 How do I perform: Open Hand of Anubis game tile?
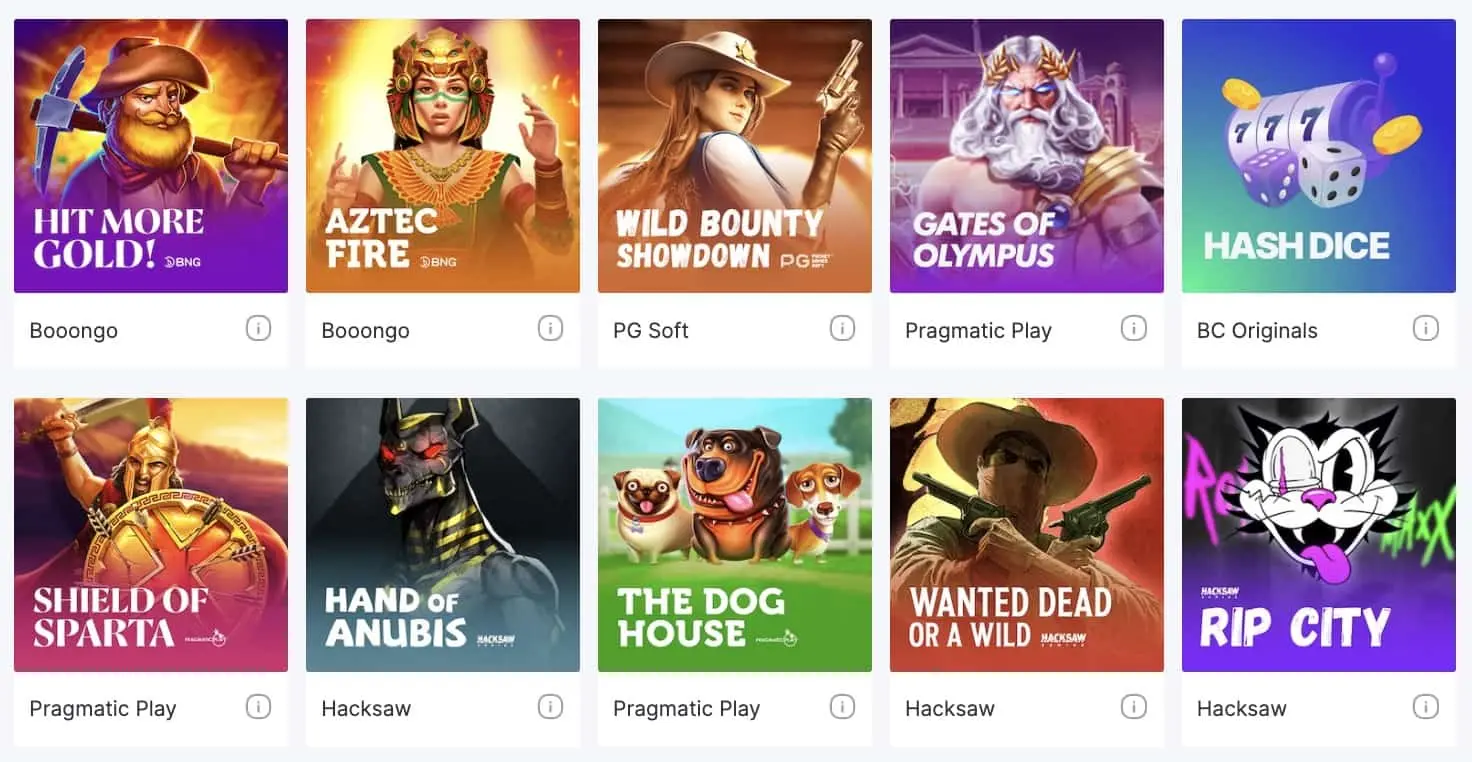tap(443, 535)
